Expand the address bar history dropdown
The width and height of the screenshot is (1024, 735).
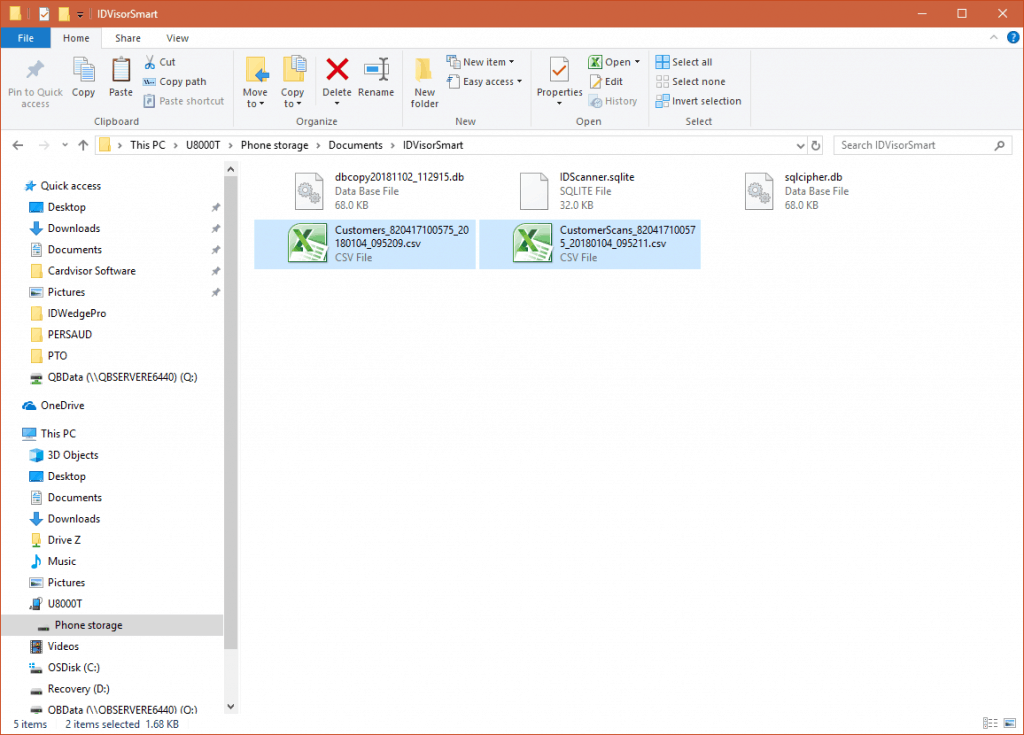point(798,145)
